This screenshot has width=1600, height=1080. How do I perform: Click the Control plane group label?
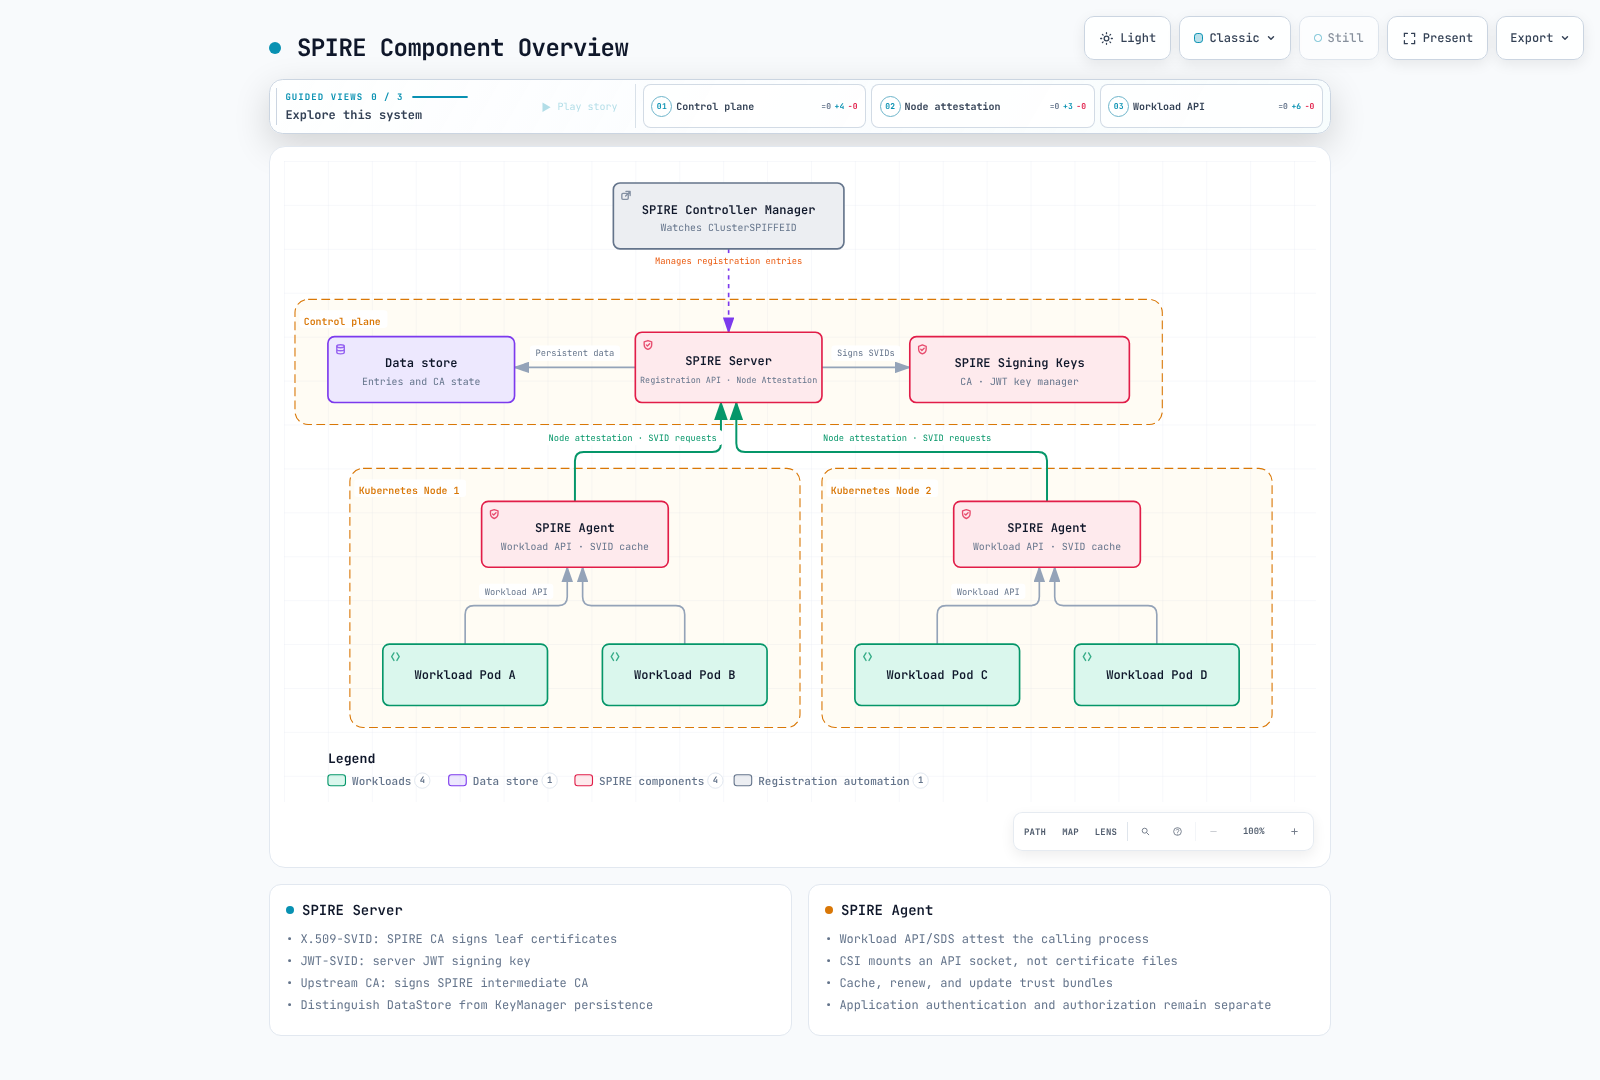(x=342, y=322)
